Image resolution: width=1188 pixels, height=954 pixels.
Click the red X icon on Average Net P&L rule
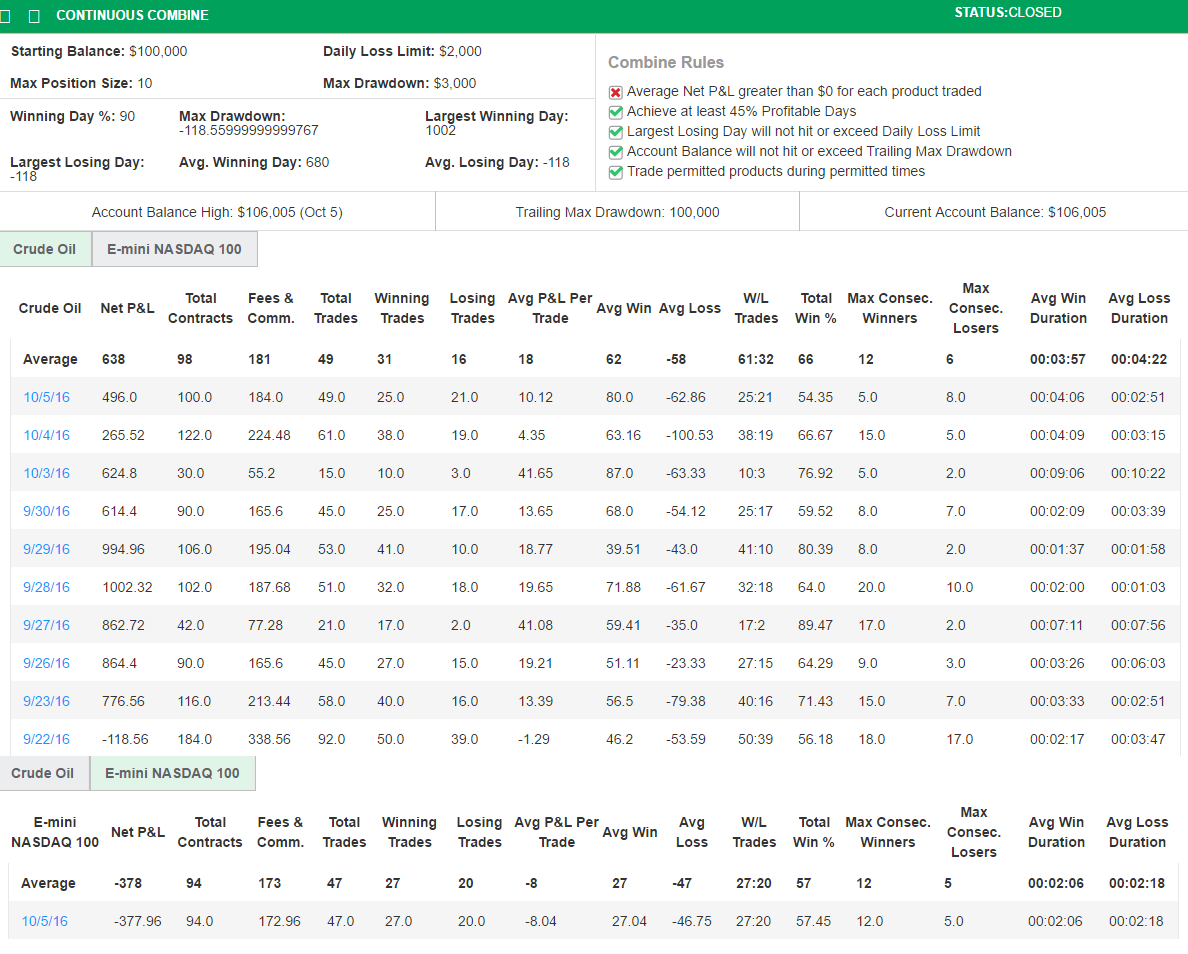pyautogui.click(x=616, y=91)
